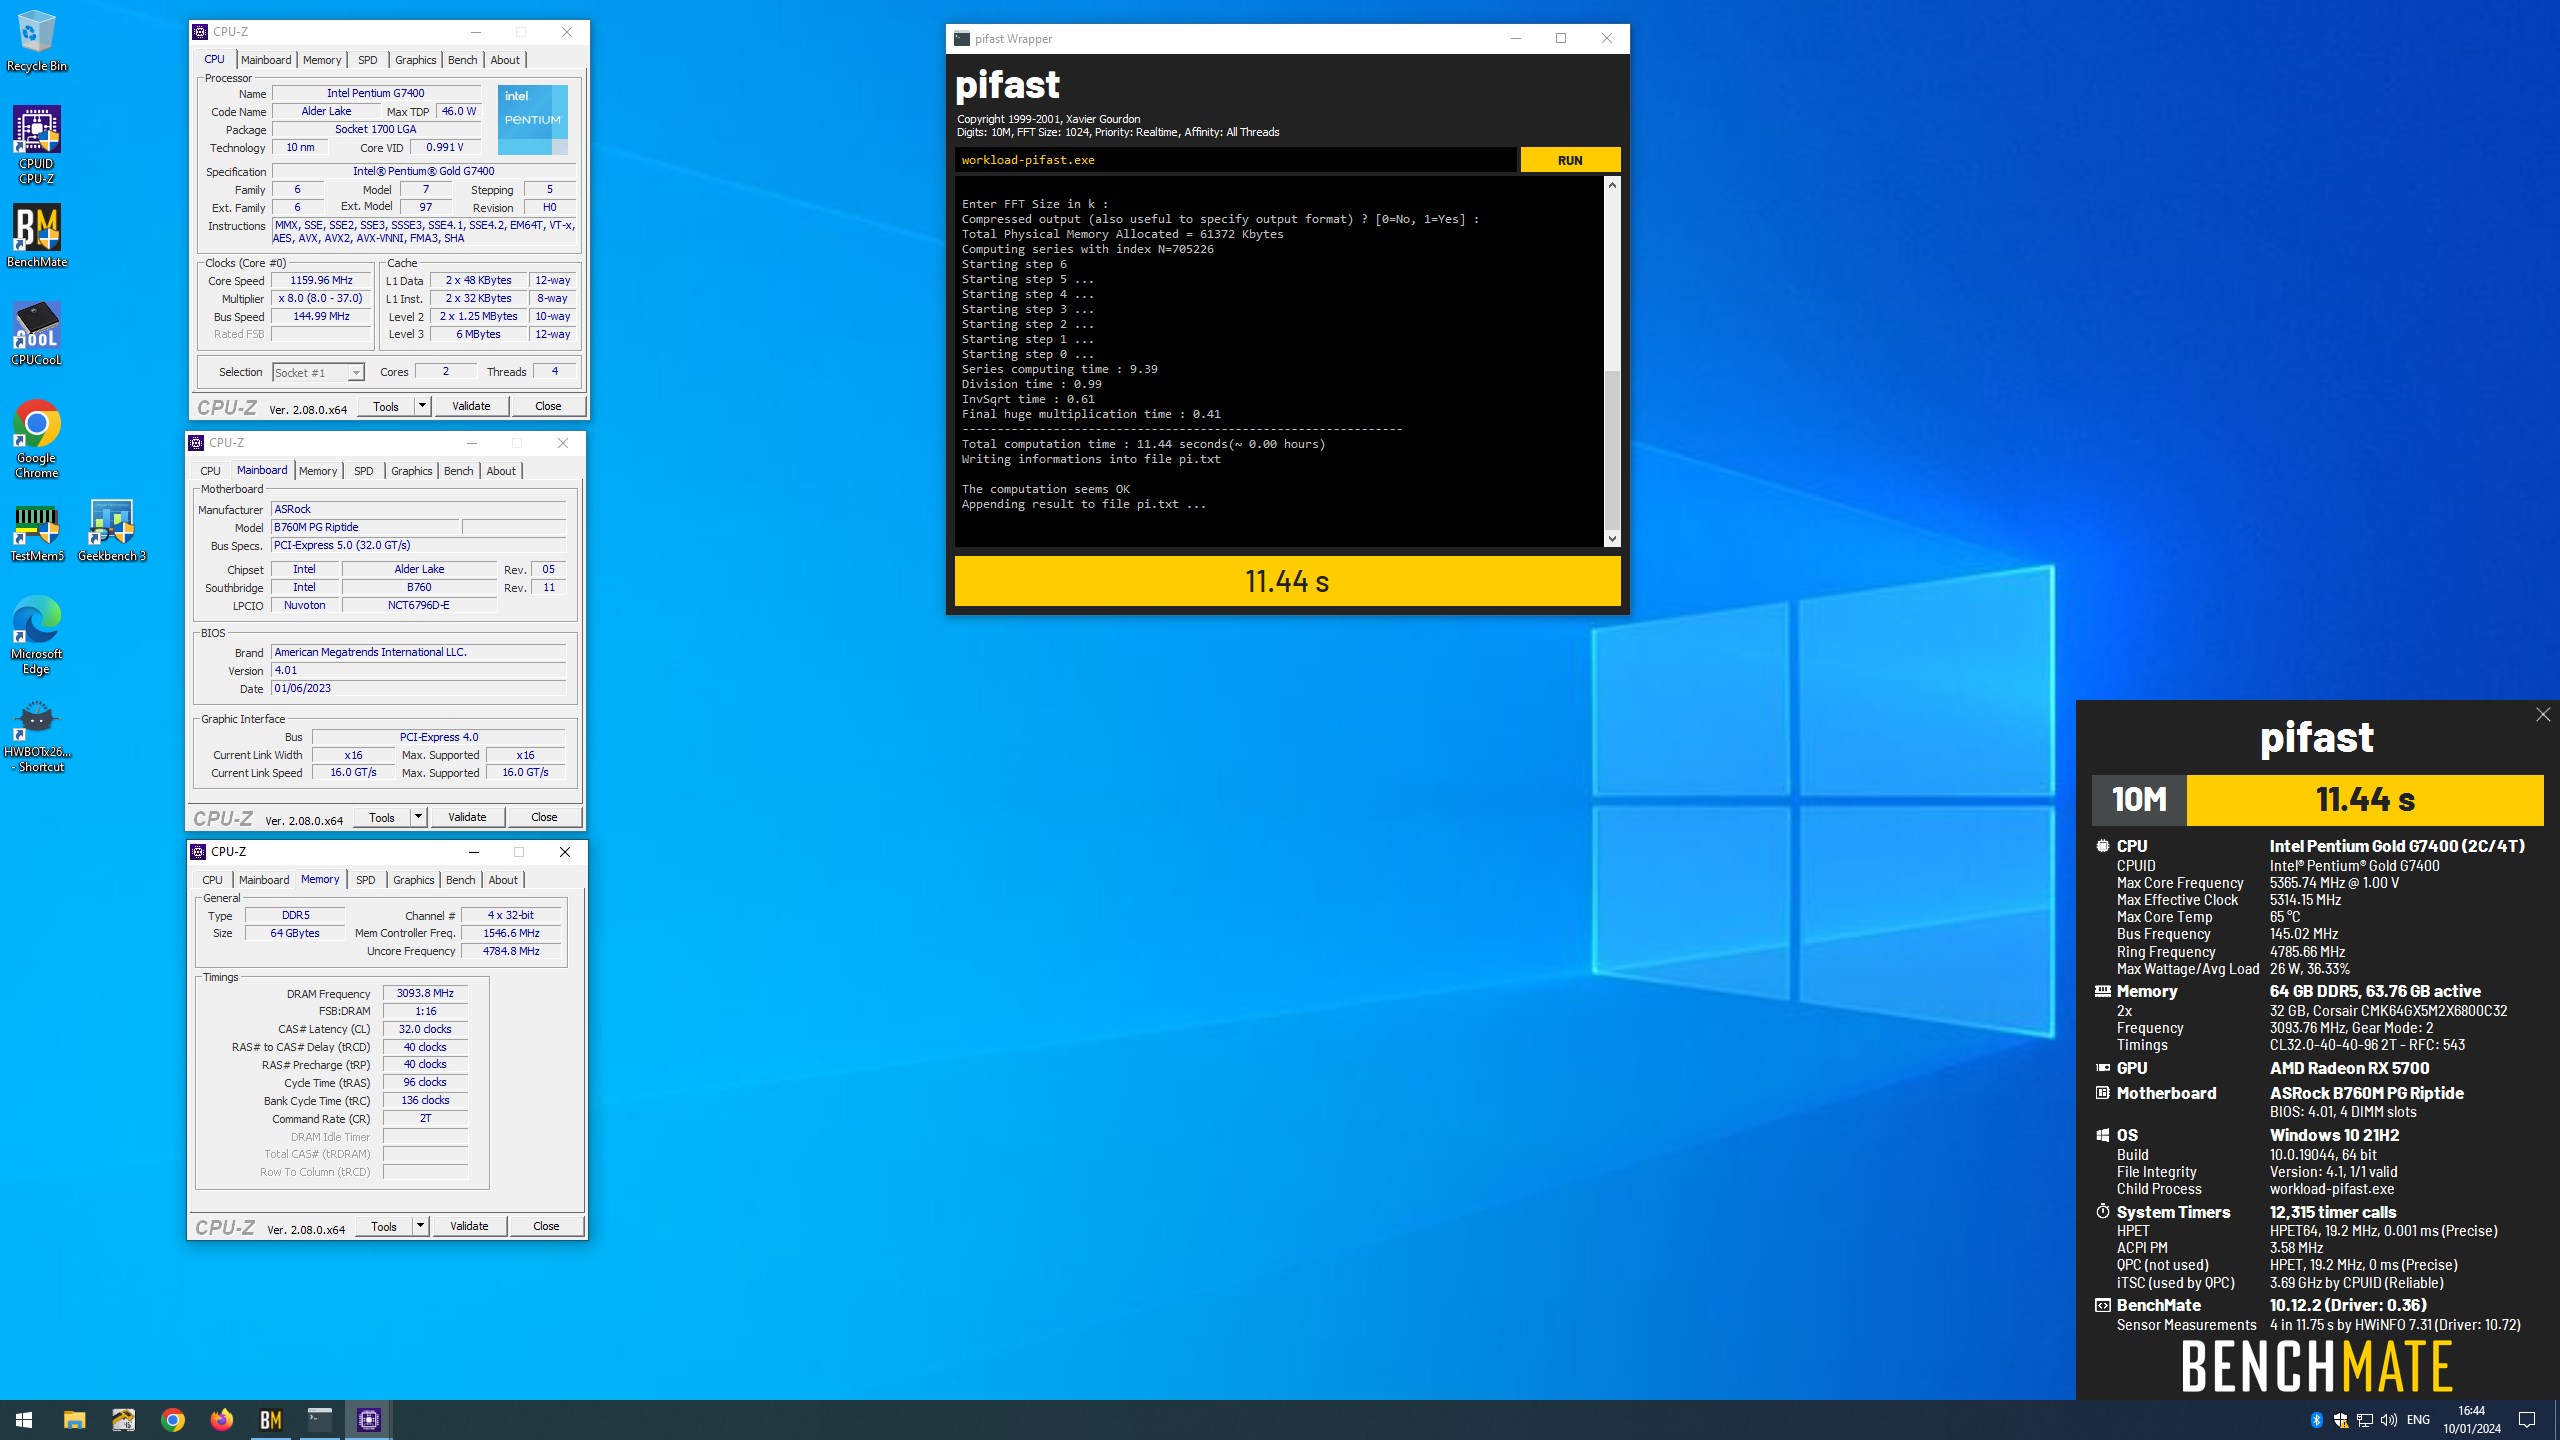Open the notification center icon
This screenshot has width=2560, height=1440.
2527,1420
